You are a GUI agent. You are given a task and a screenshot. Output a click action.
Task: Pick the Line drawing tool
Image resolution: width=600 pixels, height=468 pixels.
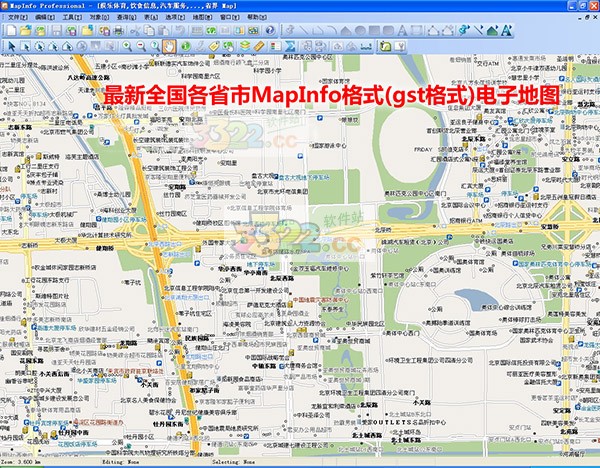pos(303,30)
